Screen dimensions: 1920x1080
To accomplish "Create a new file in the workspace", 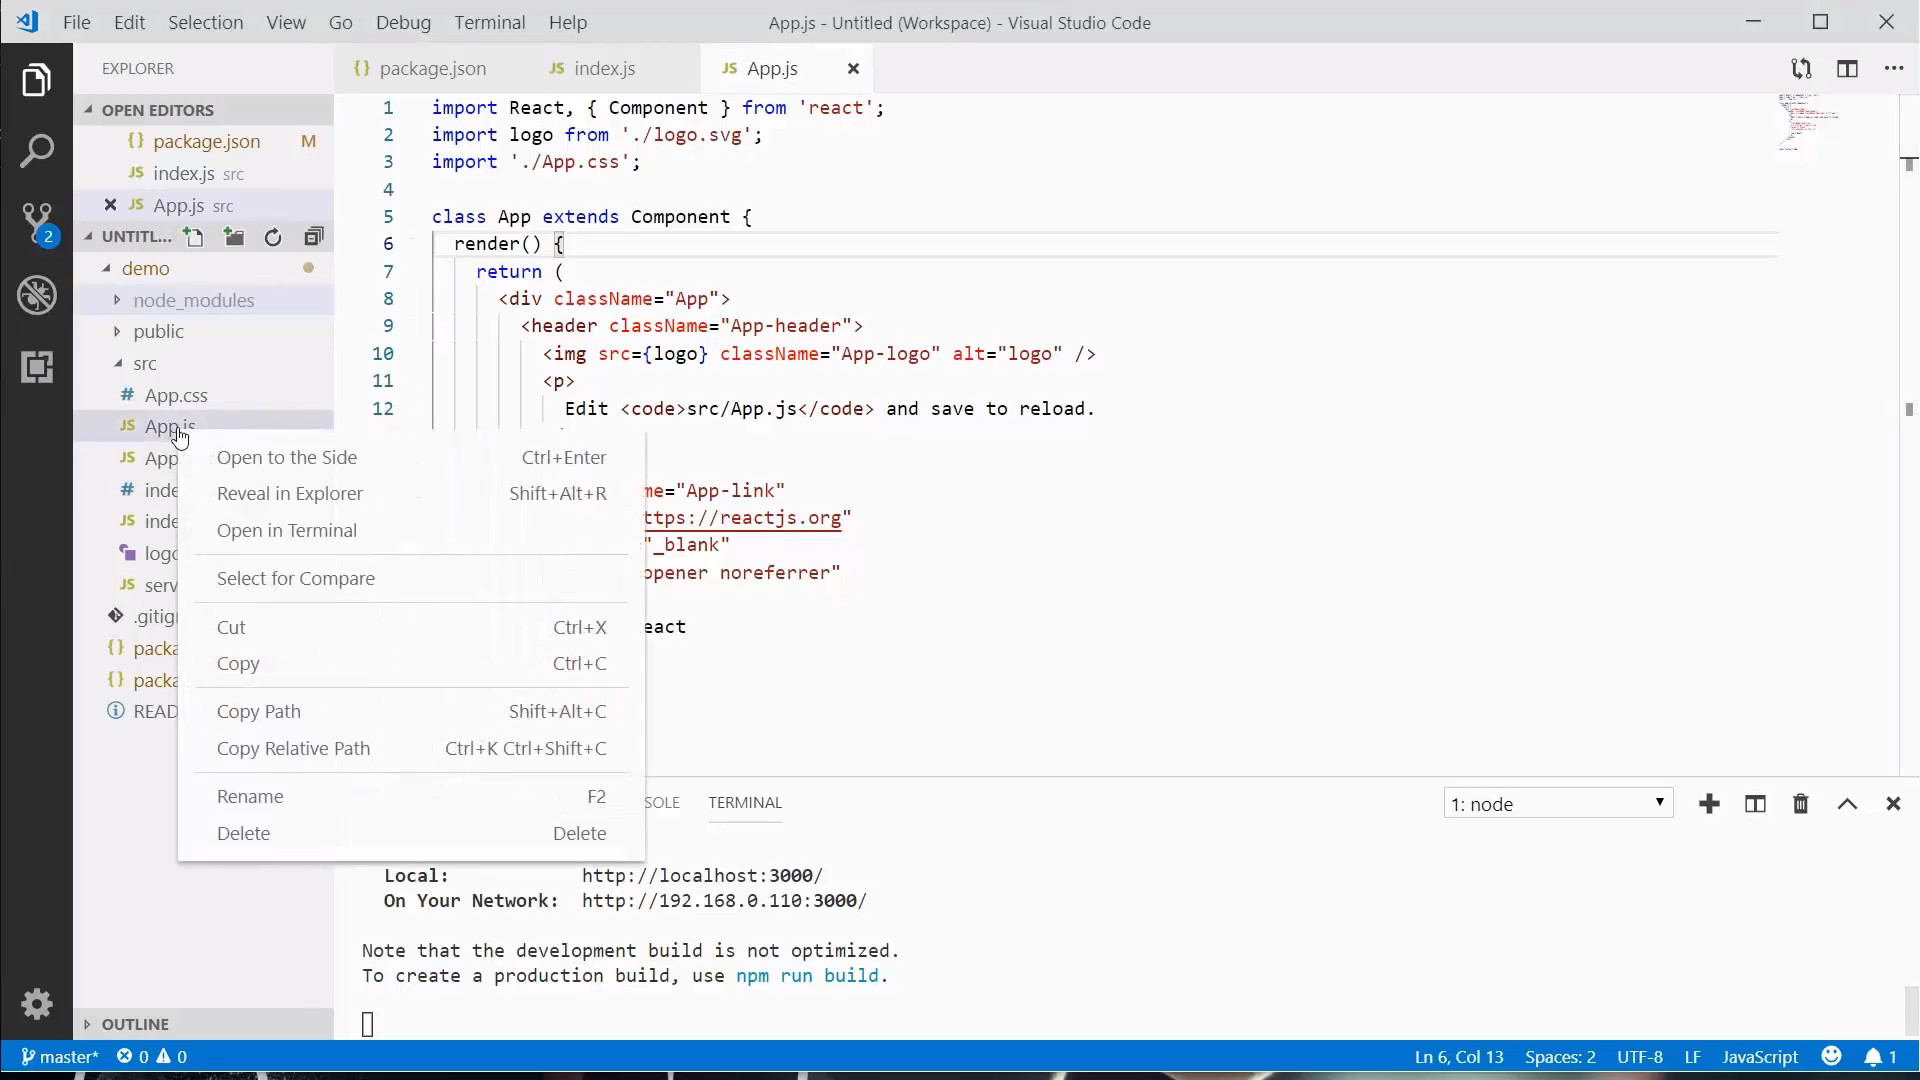I will coord(194,237).
